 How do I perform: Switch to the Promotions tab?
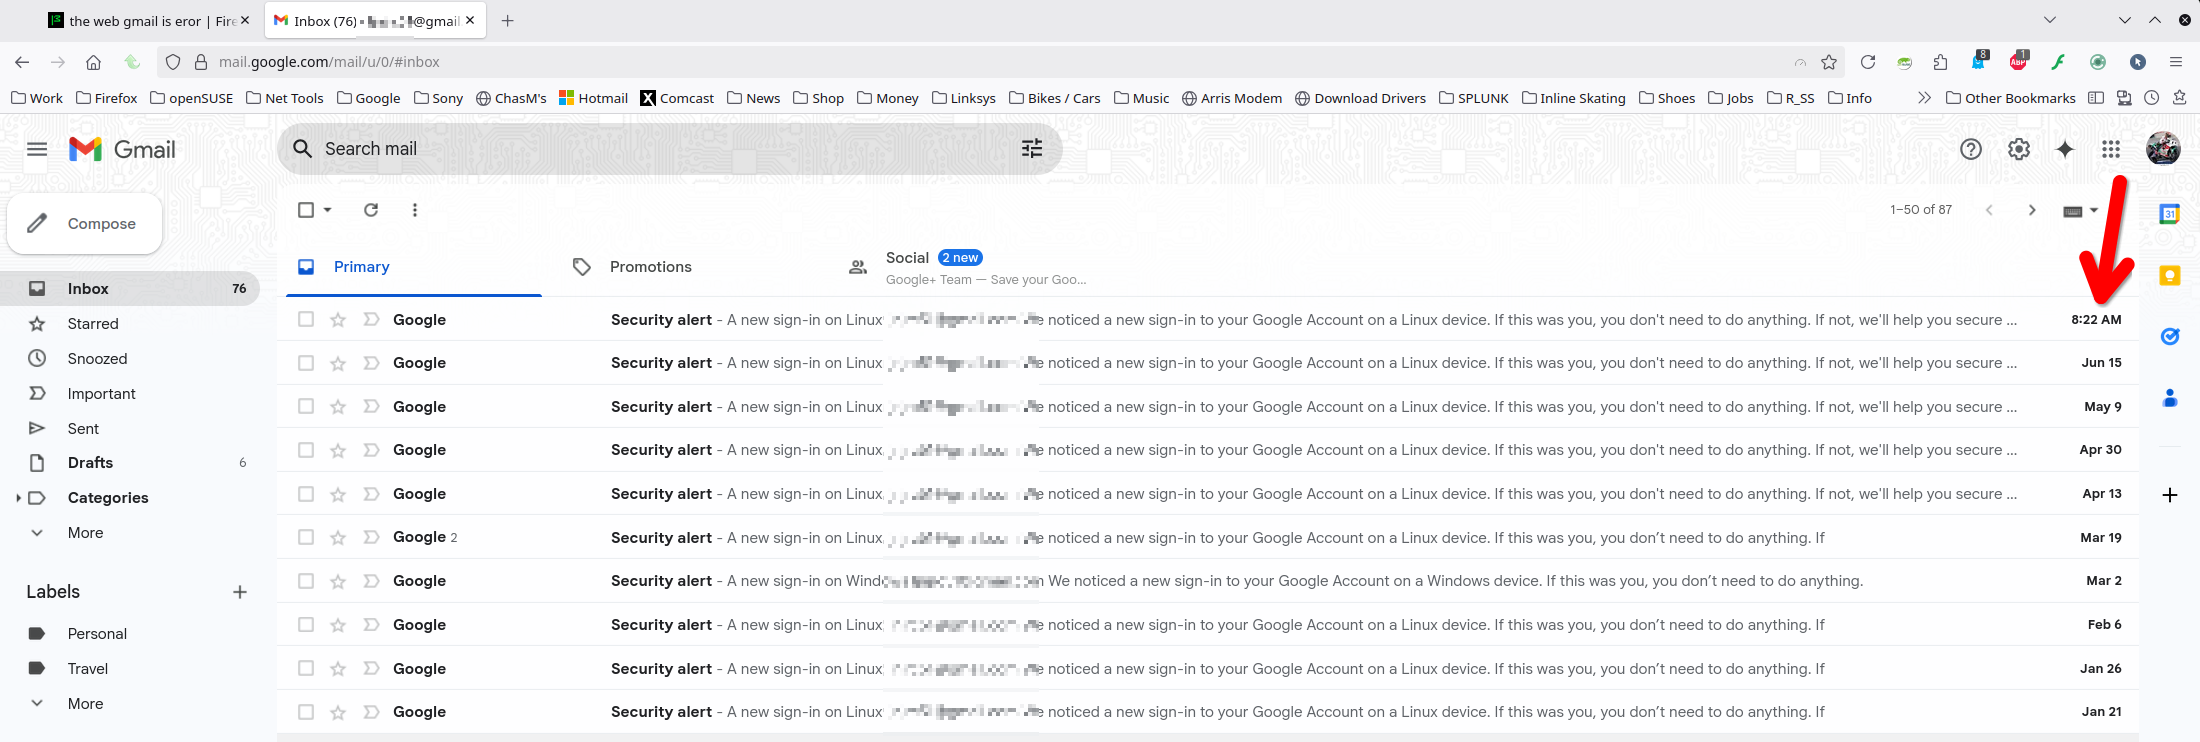[650, 267]
